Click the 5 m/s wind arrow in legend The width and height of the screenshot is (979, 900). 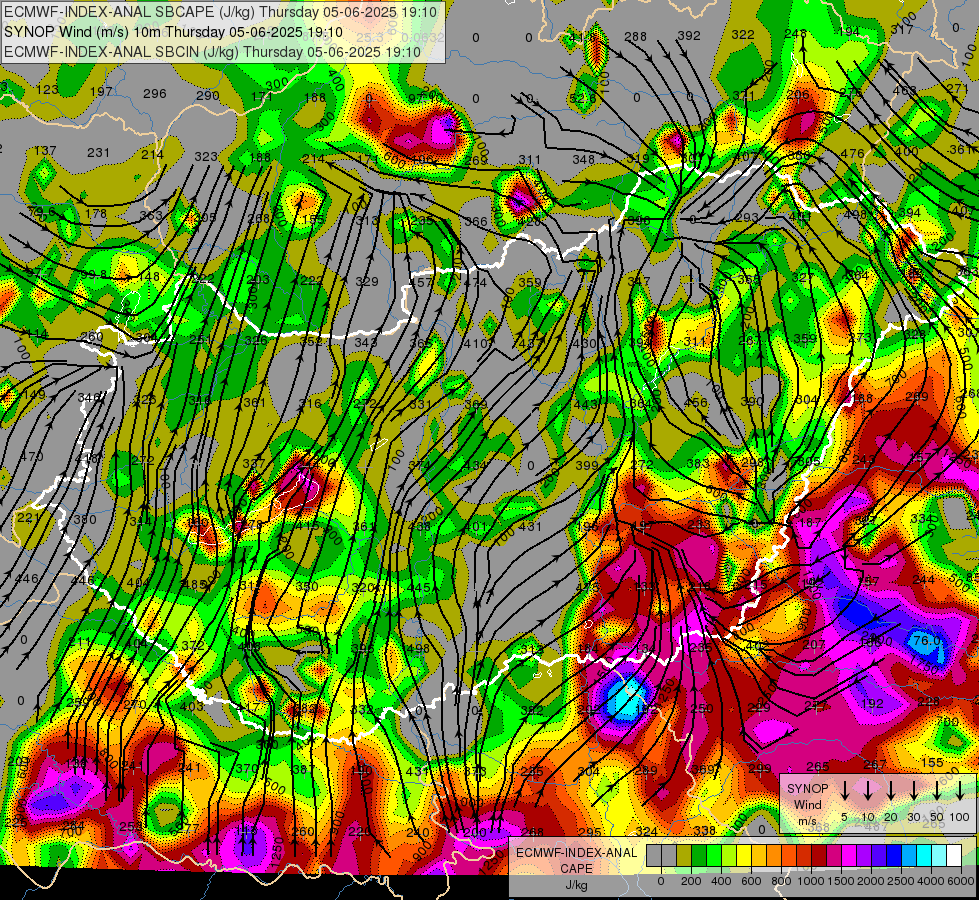[x=844, y=791]
